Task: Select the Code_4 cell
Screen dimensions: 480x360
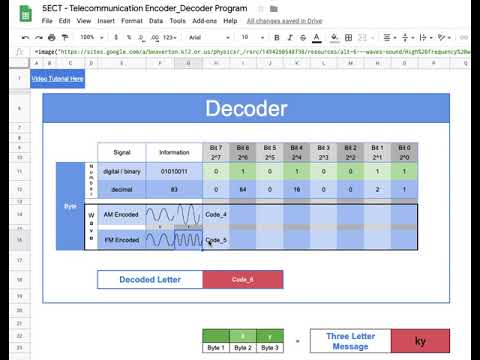Action: 216,215
